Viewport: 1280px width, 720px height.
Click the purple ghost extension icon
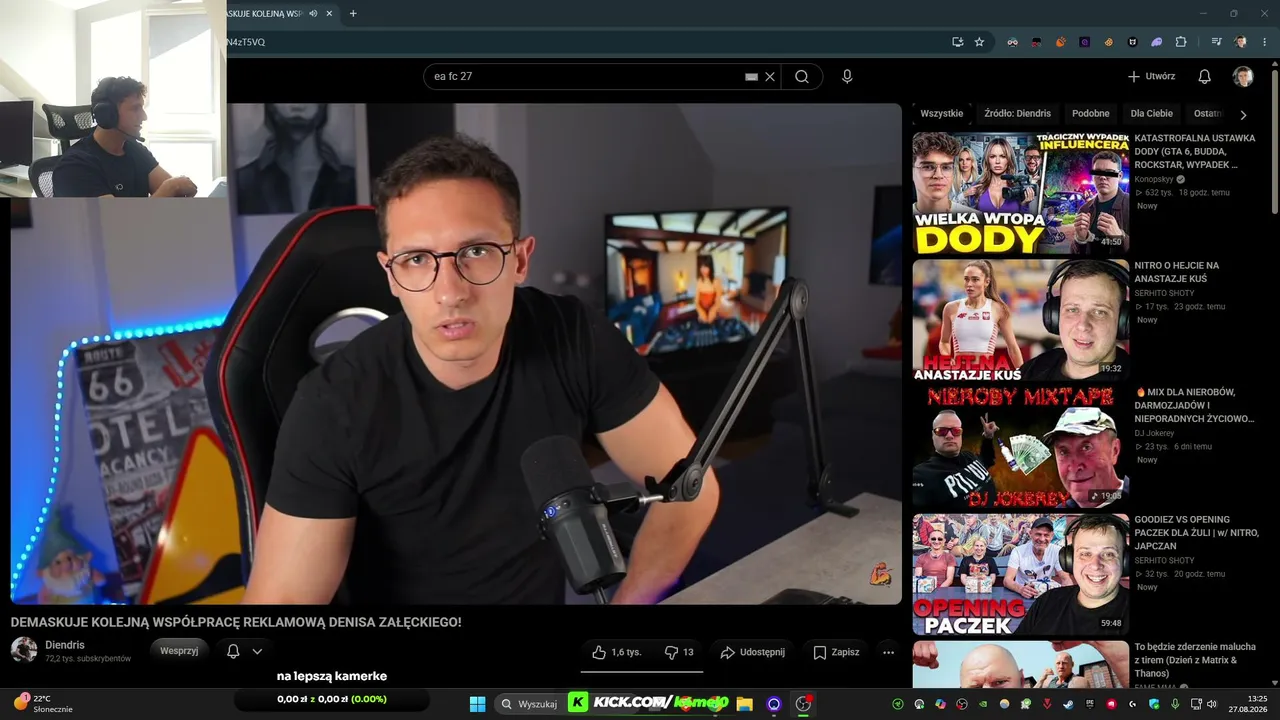coord(1157,42)
